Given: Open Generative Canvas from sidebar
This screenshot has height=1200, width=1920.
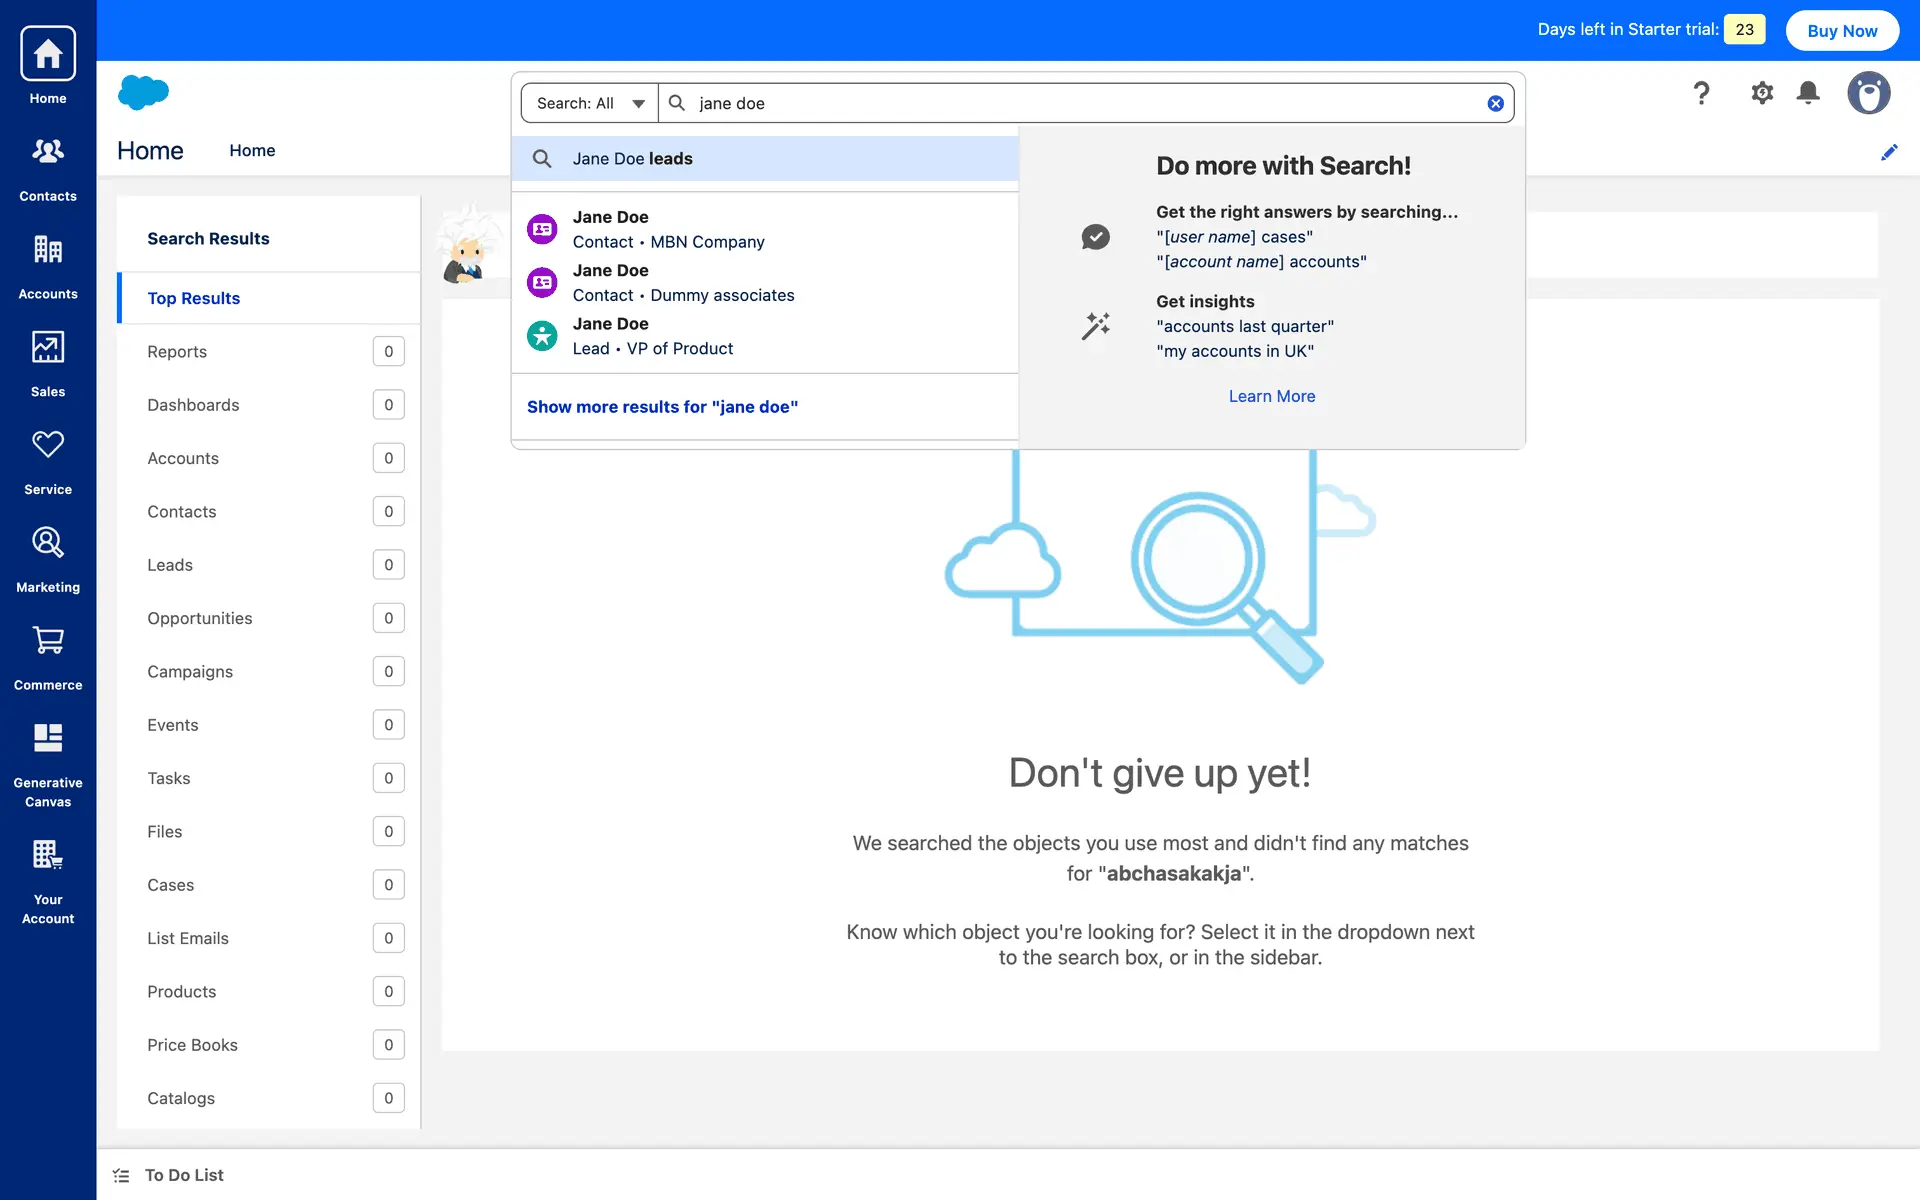Looking at the screenshot, I should (48, 739).
